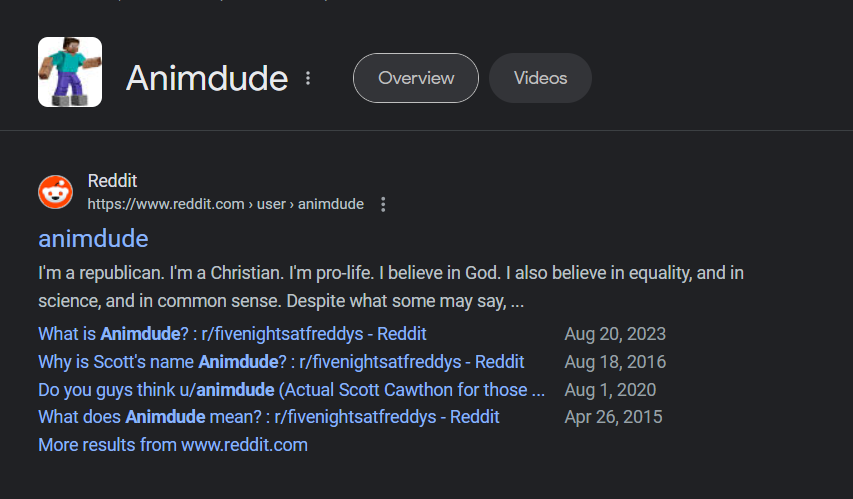
Task: Click the Aug 20, 2023 date
Action: (x=615, y=334)
